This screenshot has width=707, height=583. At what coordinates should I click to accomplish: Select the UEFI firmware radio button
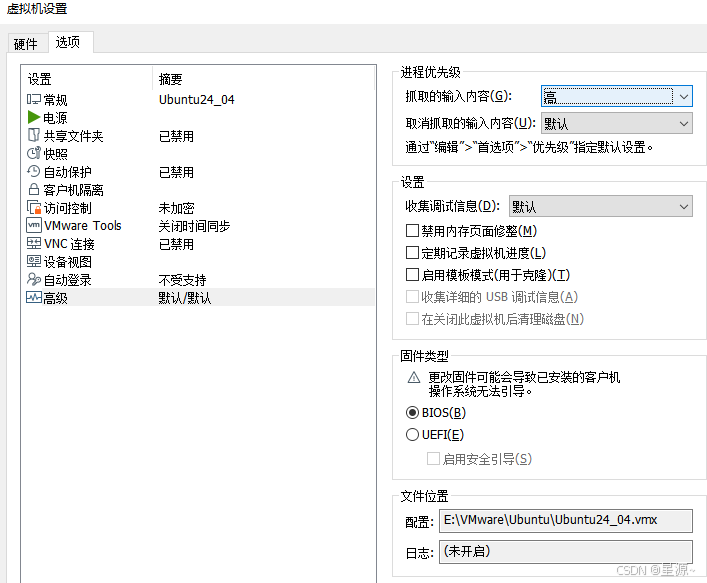(x=412, y=435)
